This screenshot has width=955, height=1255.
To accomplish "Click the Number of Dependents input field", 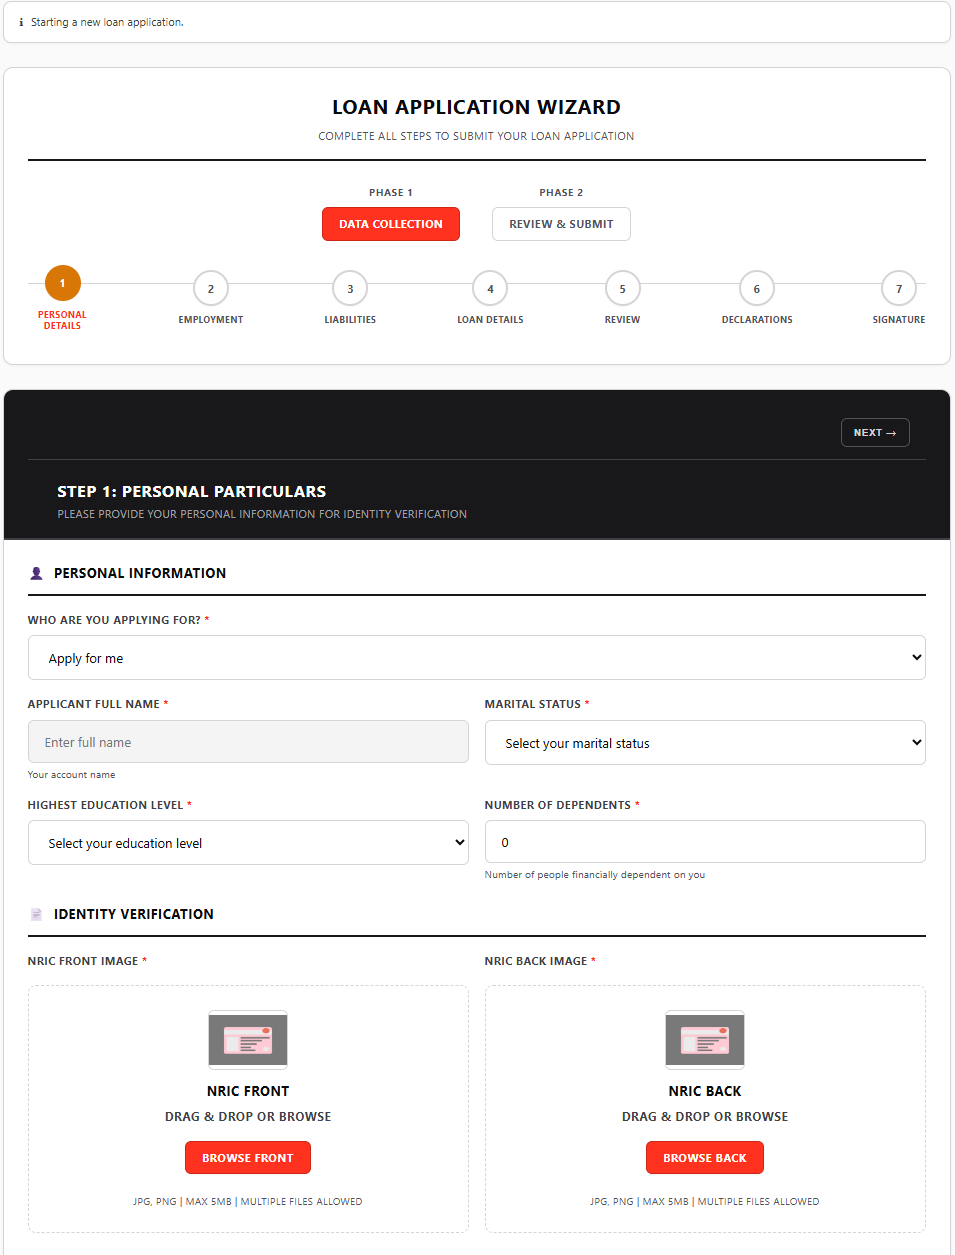I will (x=705, y=841).
